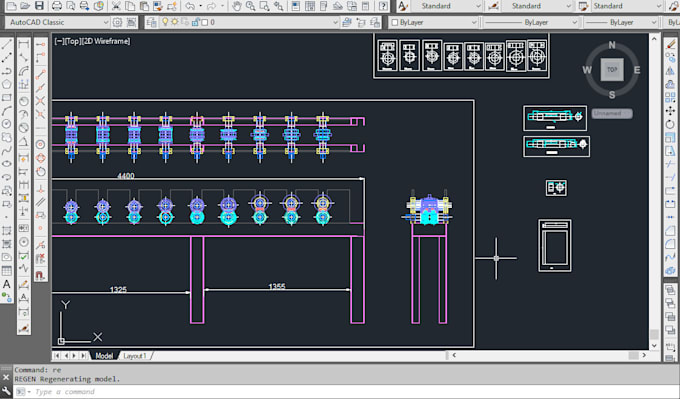Open the AutoCAD Classic workspace dropdown

58,22
